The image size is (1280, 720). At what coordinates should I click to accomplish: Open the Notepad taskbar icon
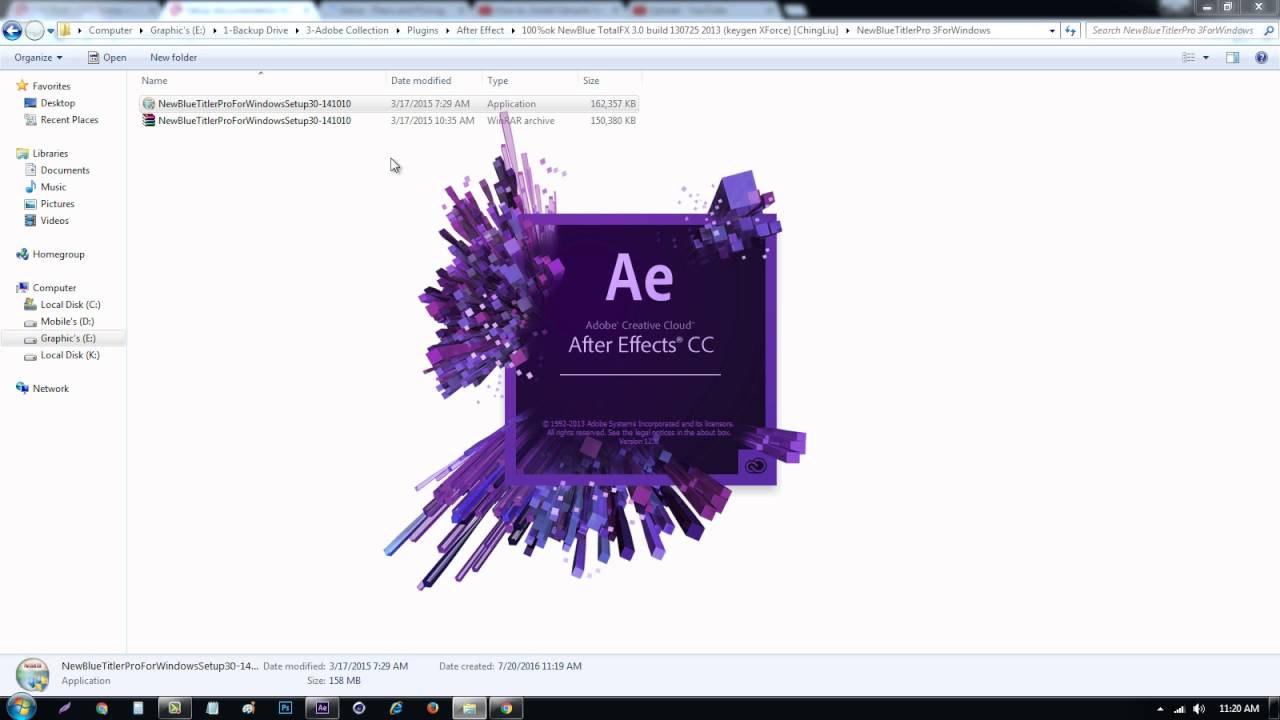point(212,708)
